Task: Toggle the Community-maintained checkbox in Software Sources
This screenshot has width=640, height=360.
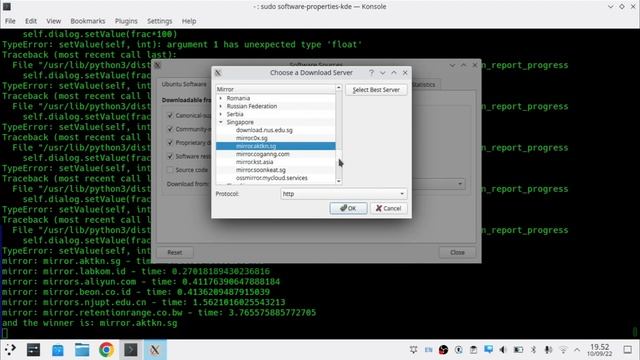Action: point(170,129)
